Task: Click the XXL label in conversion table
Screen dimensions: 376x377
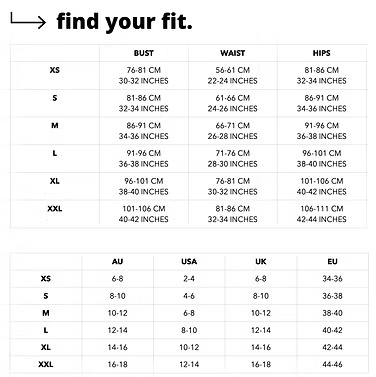Action: [x=46, y=364]
